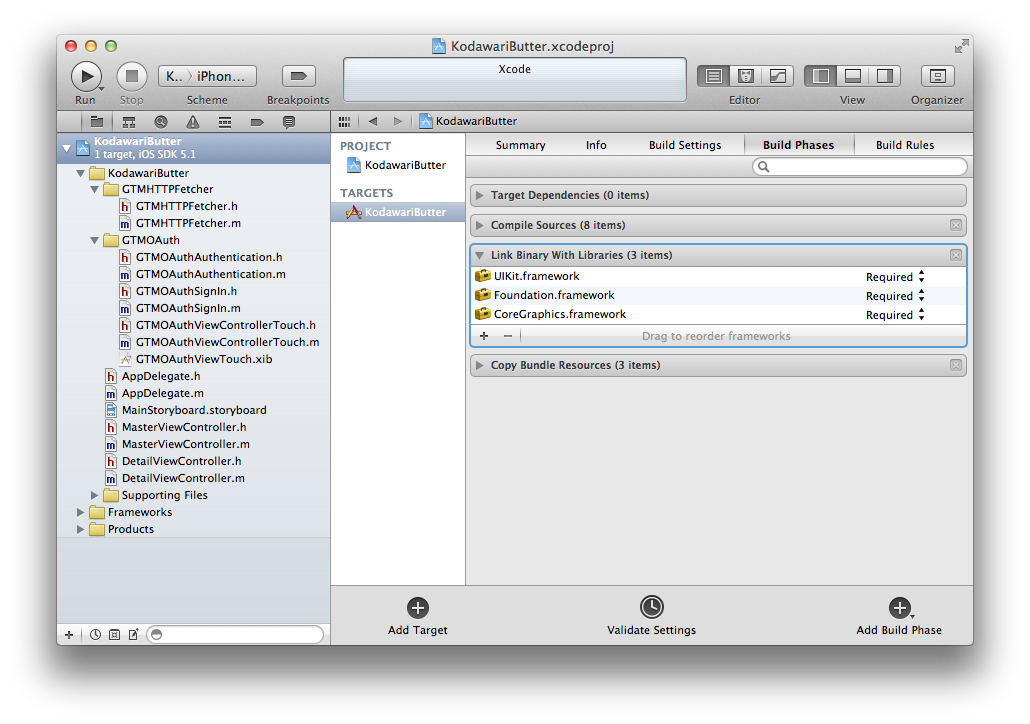1030x724 pixels.
Task: Open the Build Settings tab
Action: 684,145
